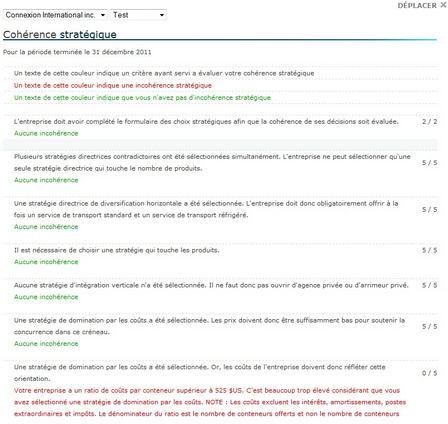Viewport: 448px width, 424px height.
Task: Click the green pas d'incohérence legend text
Action: (x=142, y=98)
